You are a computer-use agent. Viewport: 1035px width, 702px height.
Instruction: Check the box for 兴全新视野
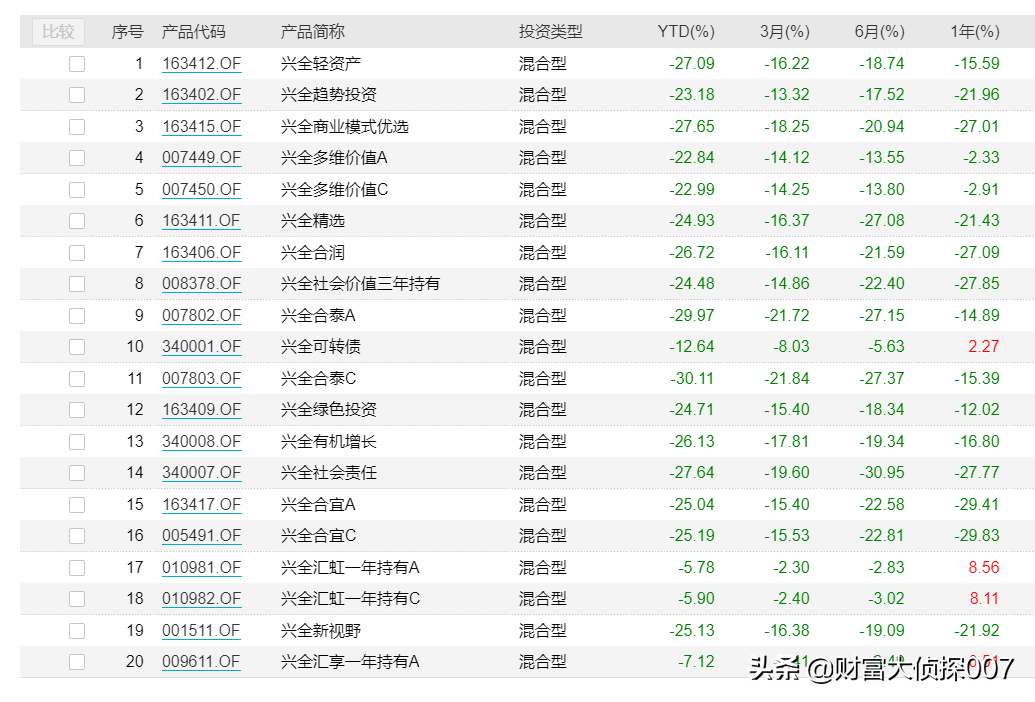tap(77, 631)
